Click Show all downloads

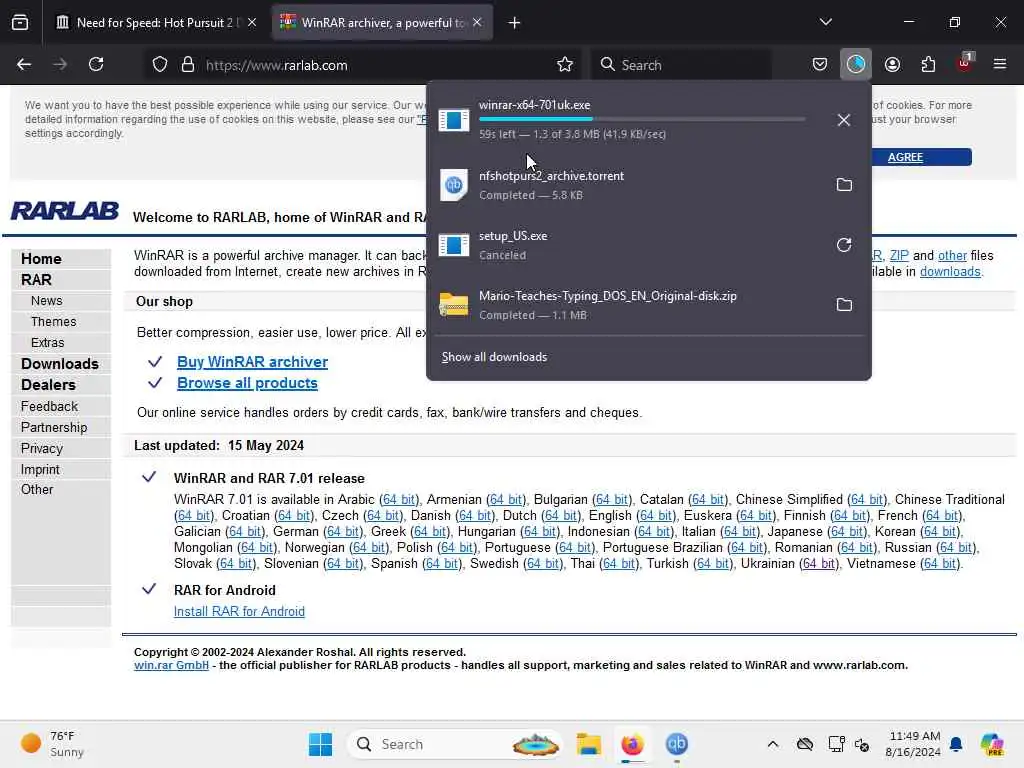pos(494,357)
